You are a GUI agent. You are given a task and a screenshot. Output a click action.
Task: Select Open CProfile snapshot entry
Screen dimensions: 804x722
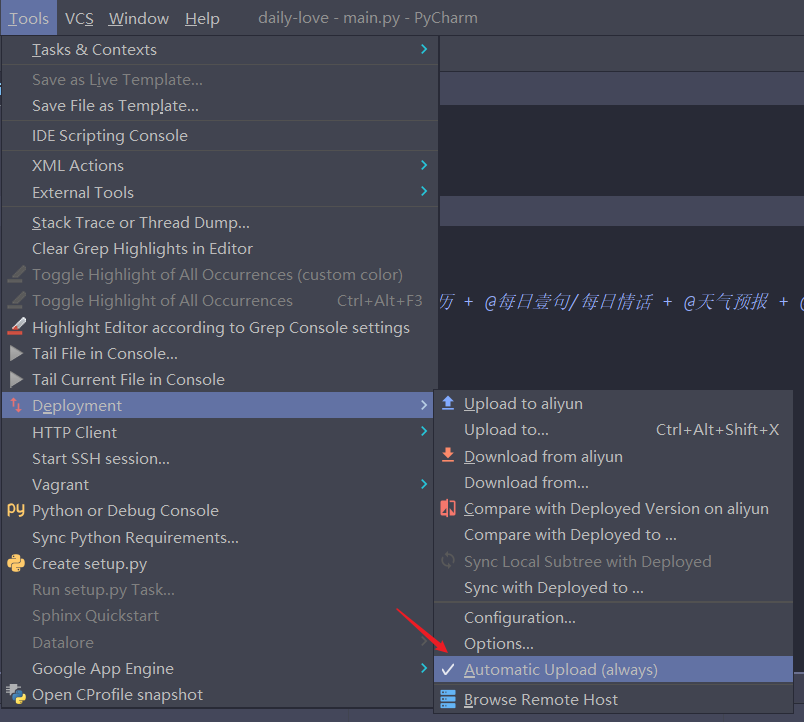[219, 694]
